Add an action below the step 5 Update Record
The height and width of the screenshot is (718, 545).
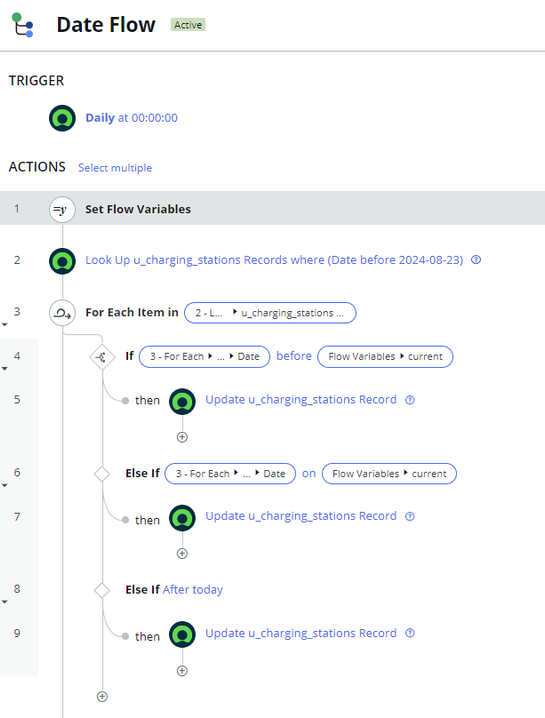[x=182, y=437]
